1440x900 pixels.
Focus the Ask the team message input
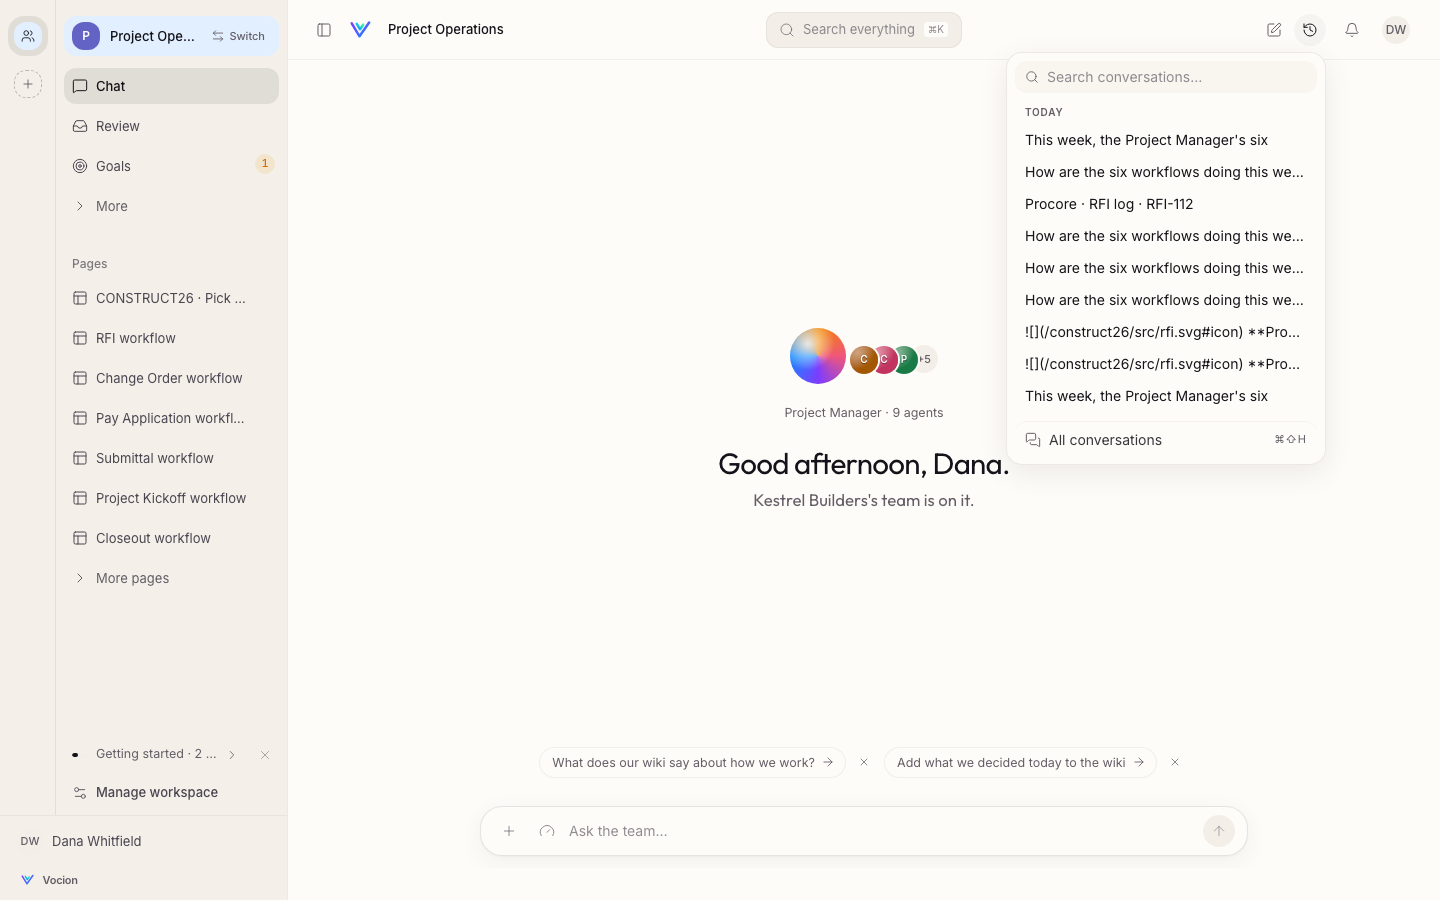[880, 831]
